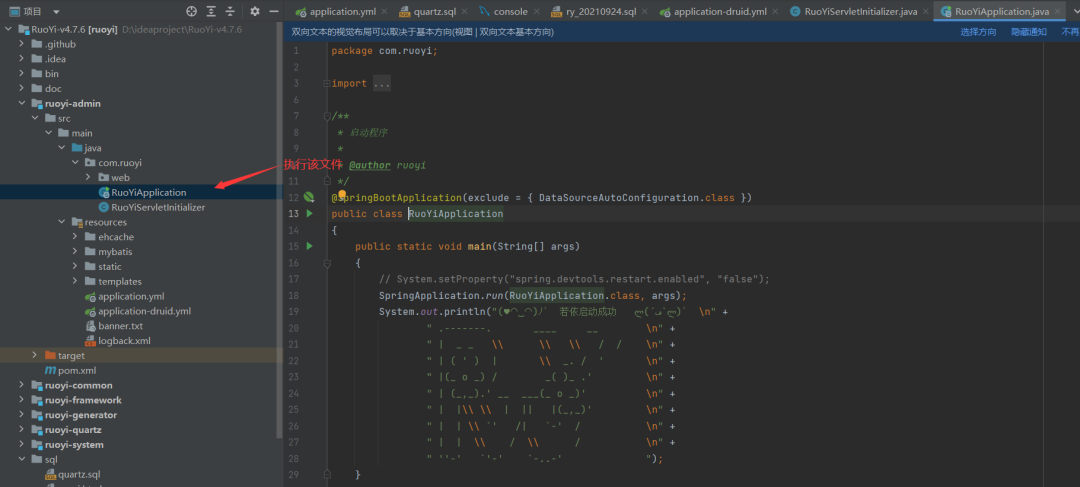Expand the doc folder
The width and height of the screenshot is (1080, 487).
(22, 88)
